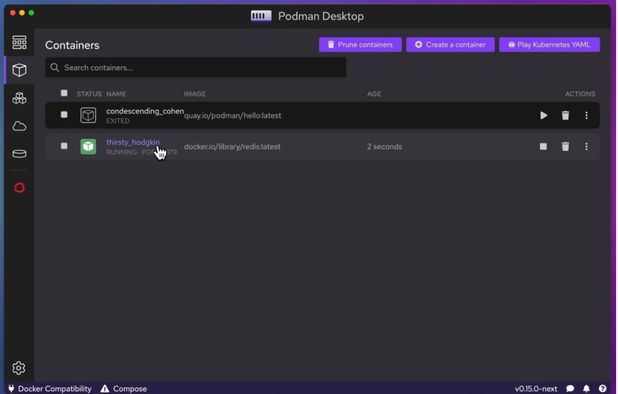The width and height of the screenshot is (618, 394).
Task: Click Create a container button
Action: [450, 45]
